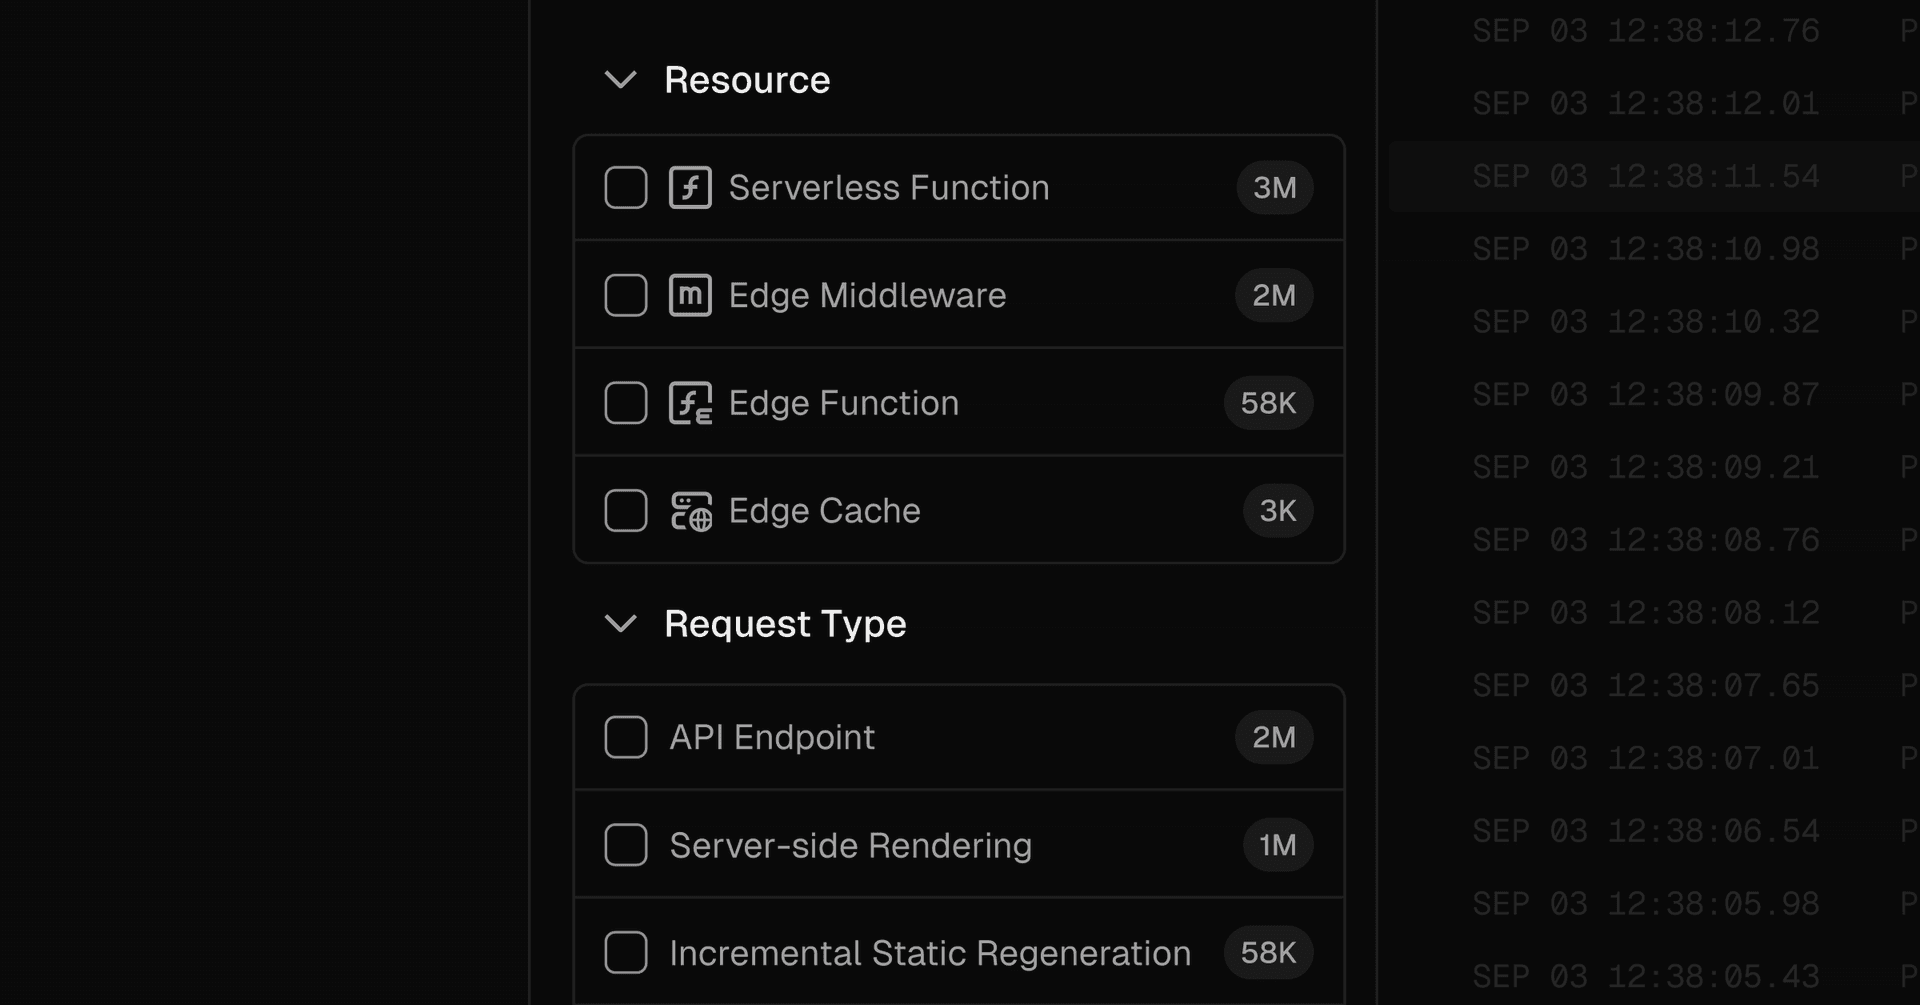Collapse the Resource section chevron

pyautogui.click(x=621, y=80)
